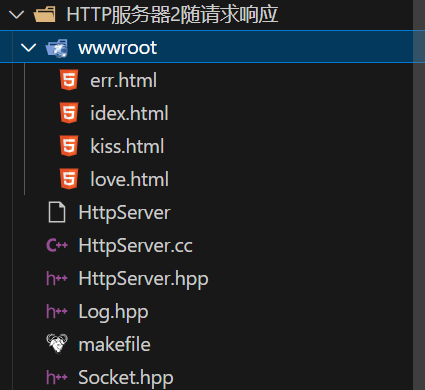The width and height of the screenshot is (425, 390).
Task: Click the h++ icon beside Socket.hpp
Action: click(57, 377)
